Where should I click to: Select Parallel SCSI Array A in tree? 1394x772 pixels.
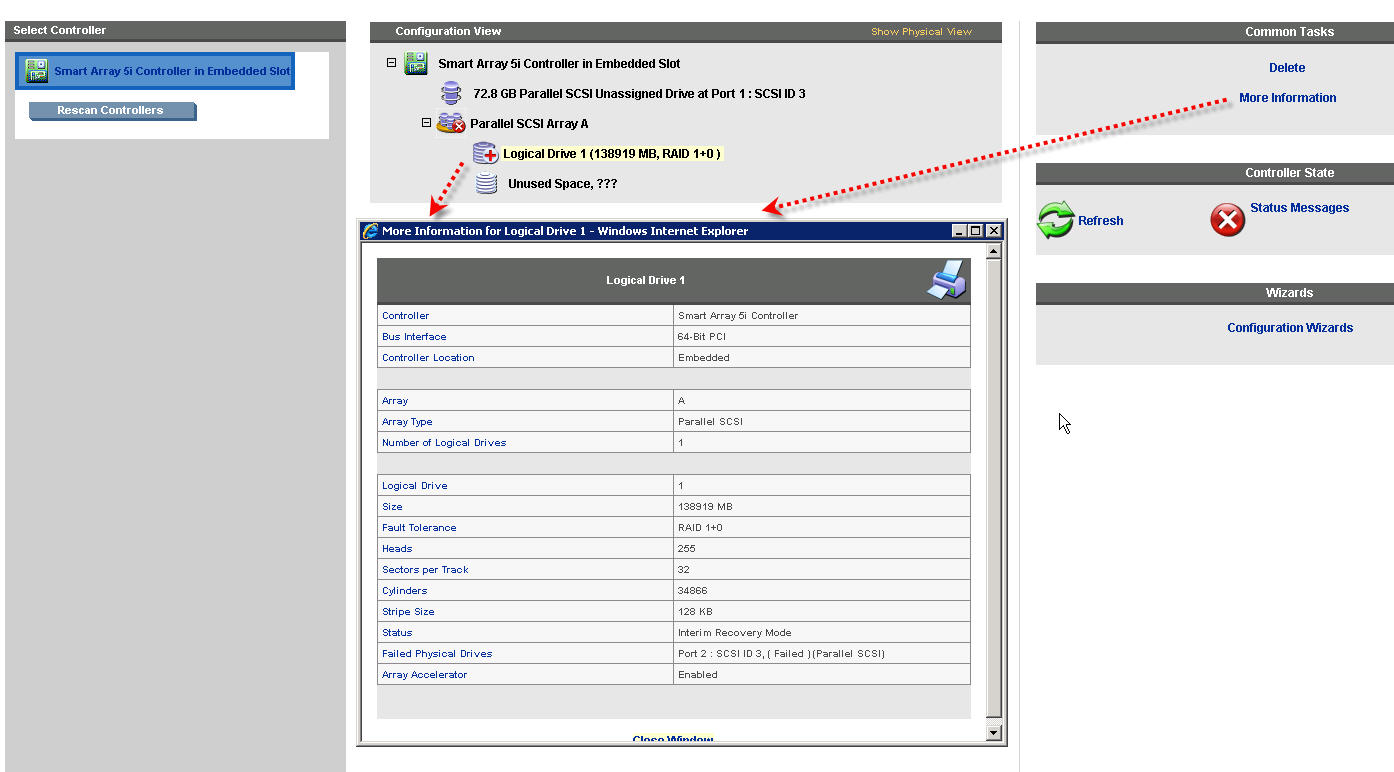[x=529, y=124]
